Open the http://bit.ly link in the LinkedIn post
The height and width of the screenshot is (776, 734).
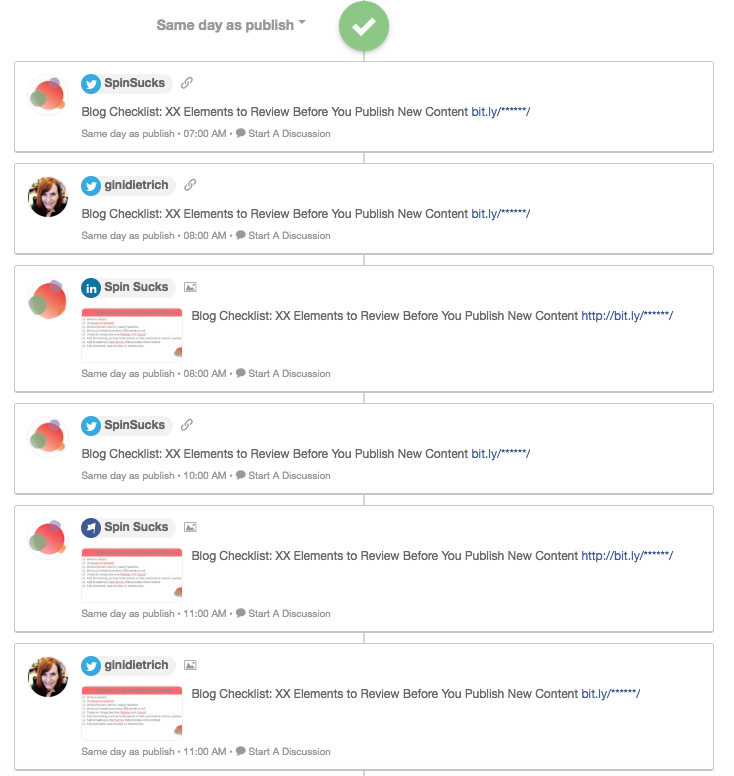tap(627, 316)
